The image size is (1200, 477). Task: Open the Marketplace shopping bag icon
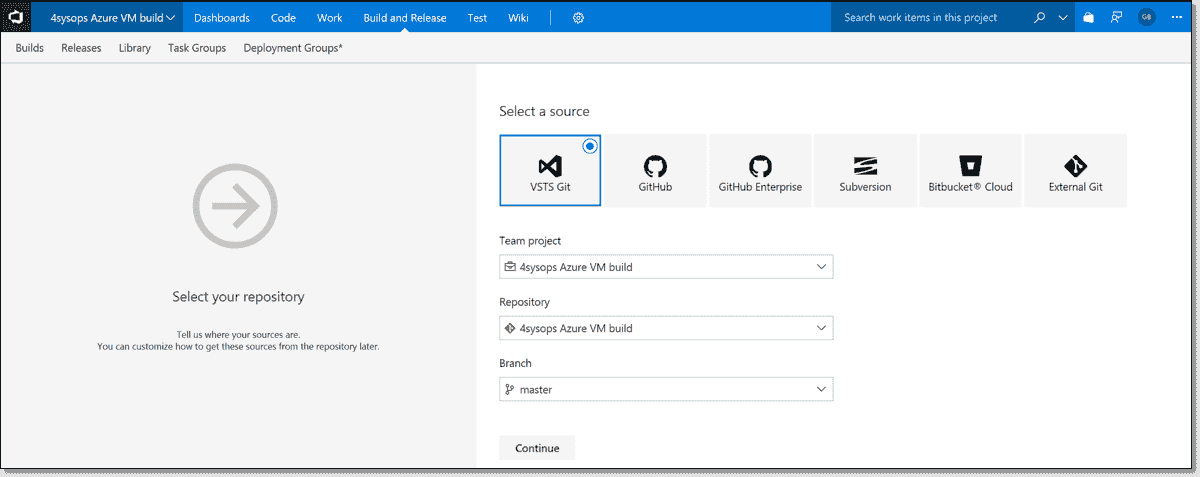(x=1089, y=17)
